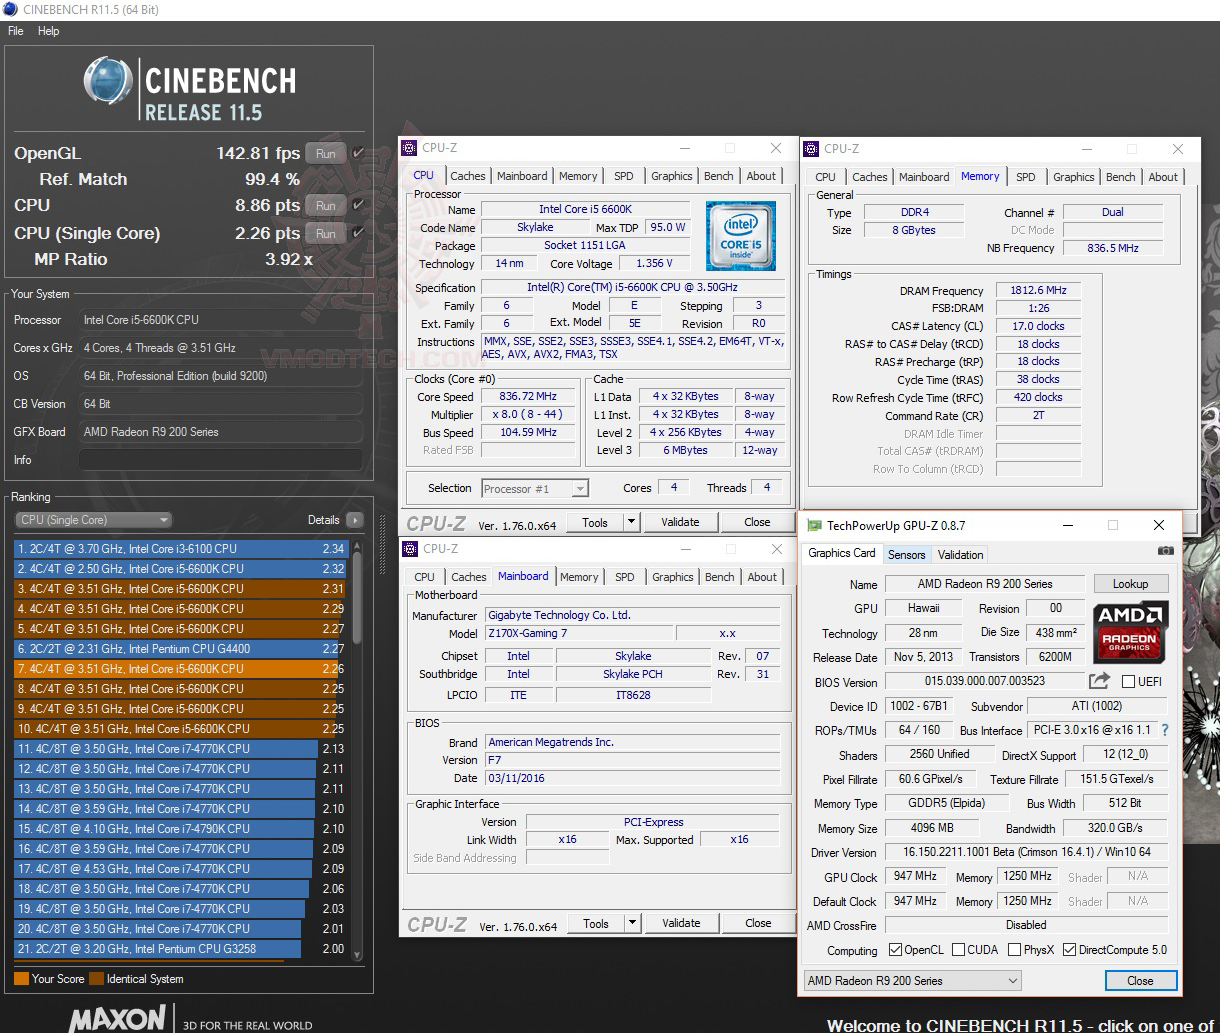Image resolution: width=1220 pixels, height=1033 pixels.
Task: Open the Cinebench Help menu
Action: pos(49,31)
